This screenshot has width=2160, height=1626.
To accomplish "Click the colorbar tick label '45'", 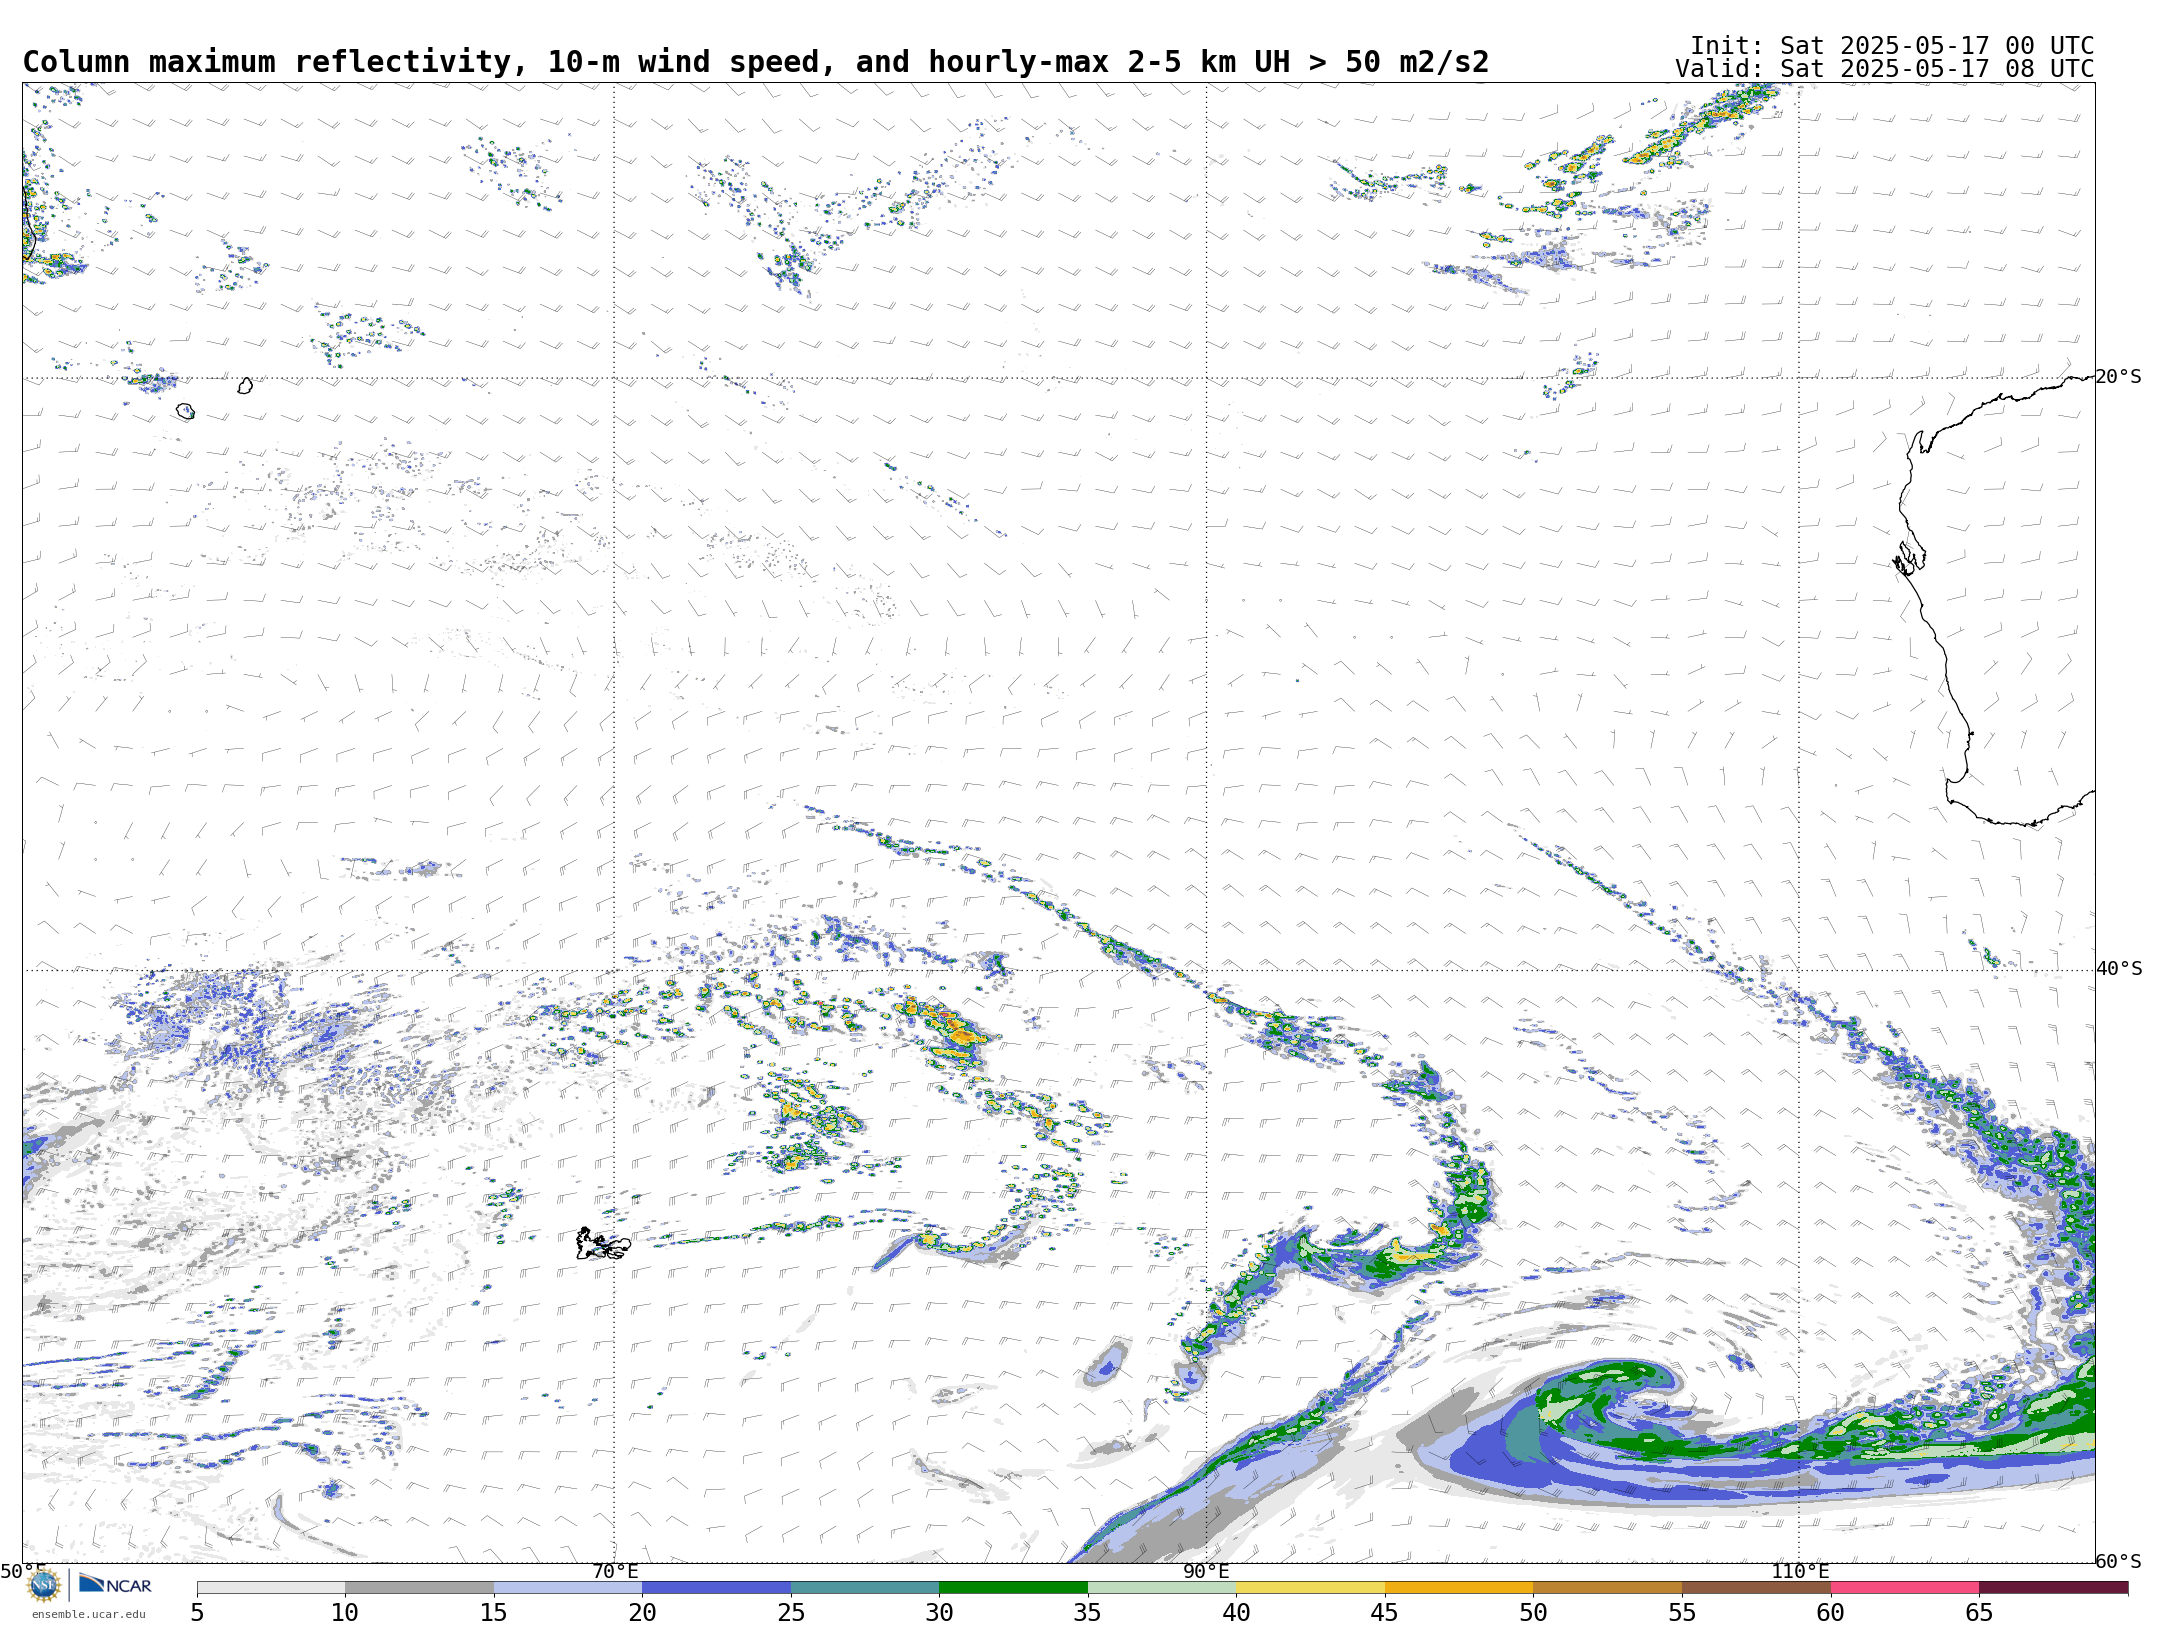I will point(1385,1612).
